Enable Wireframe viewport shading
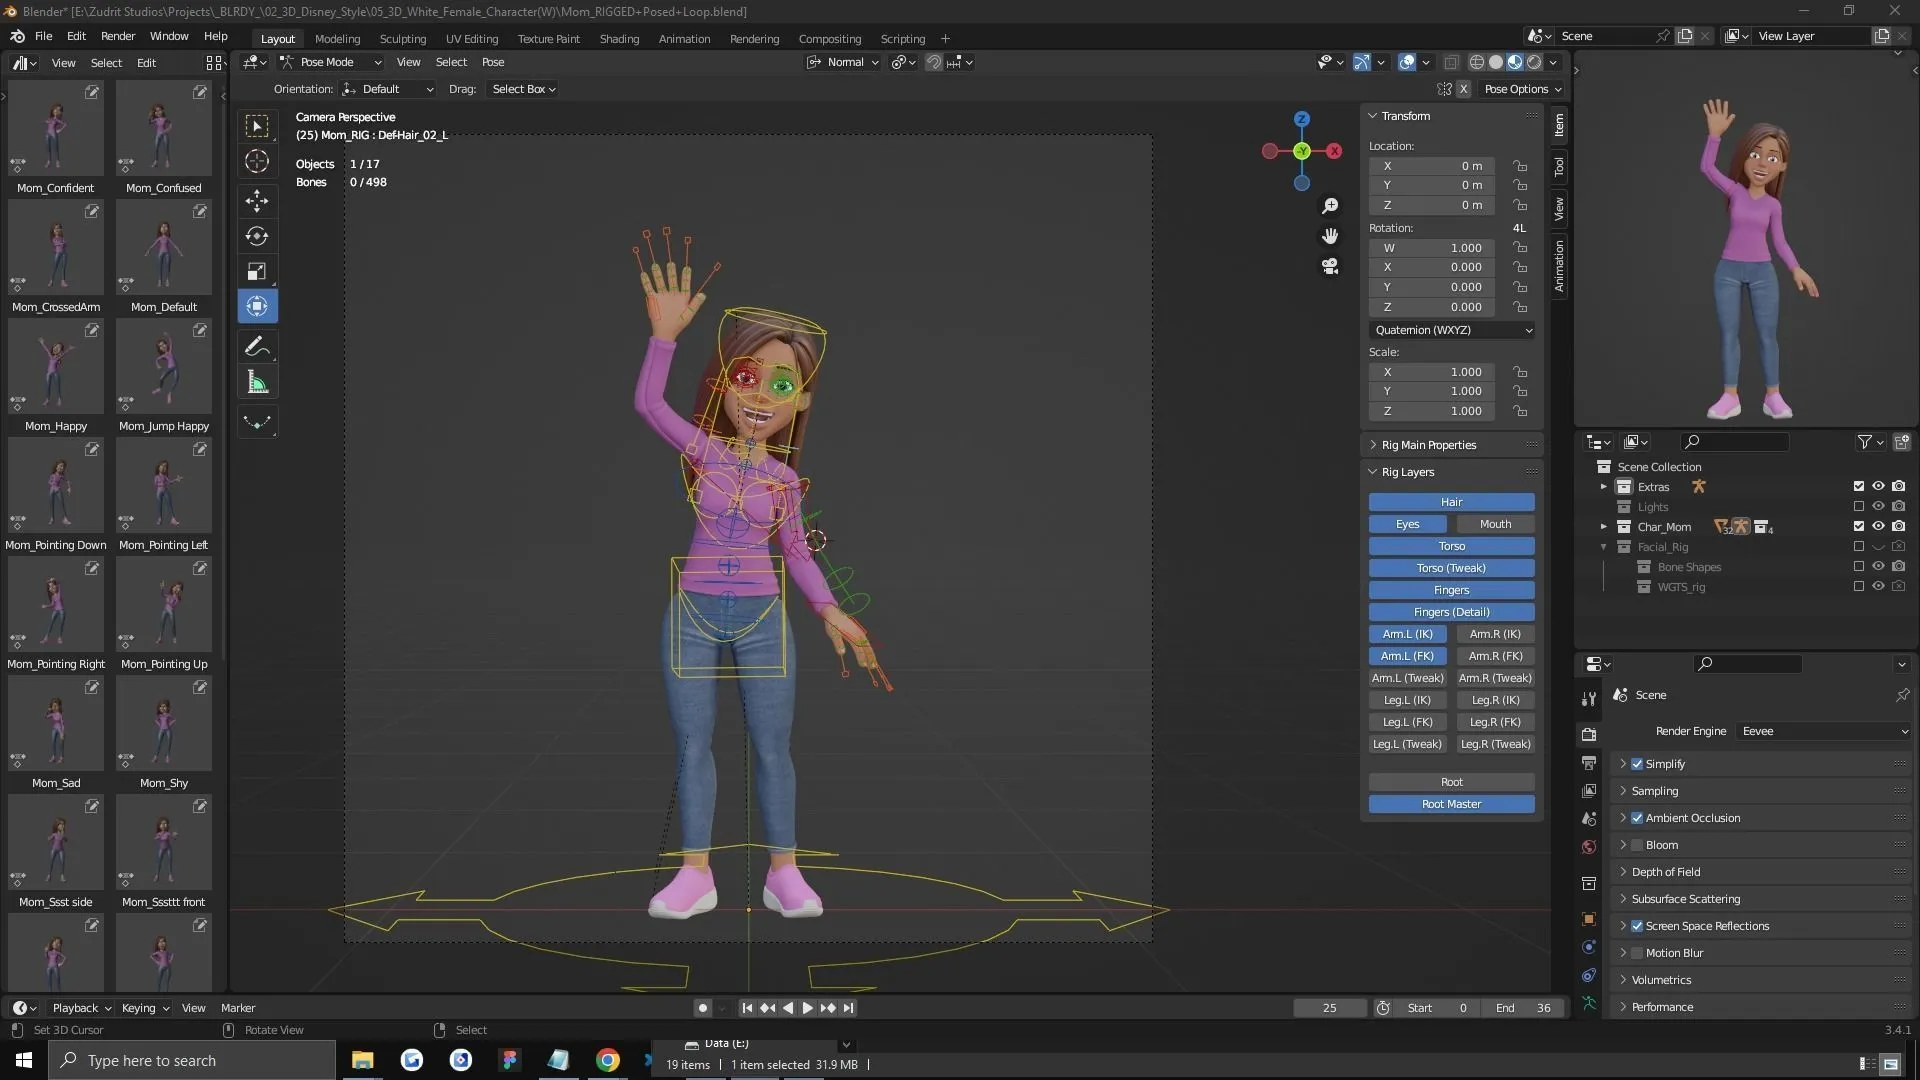Viewport: 1920px width, 1080px height. [x=1476, y=61]
